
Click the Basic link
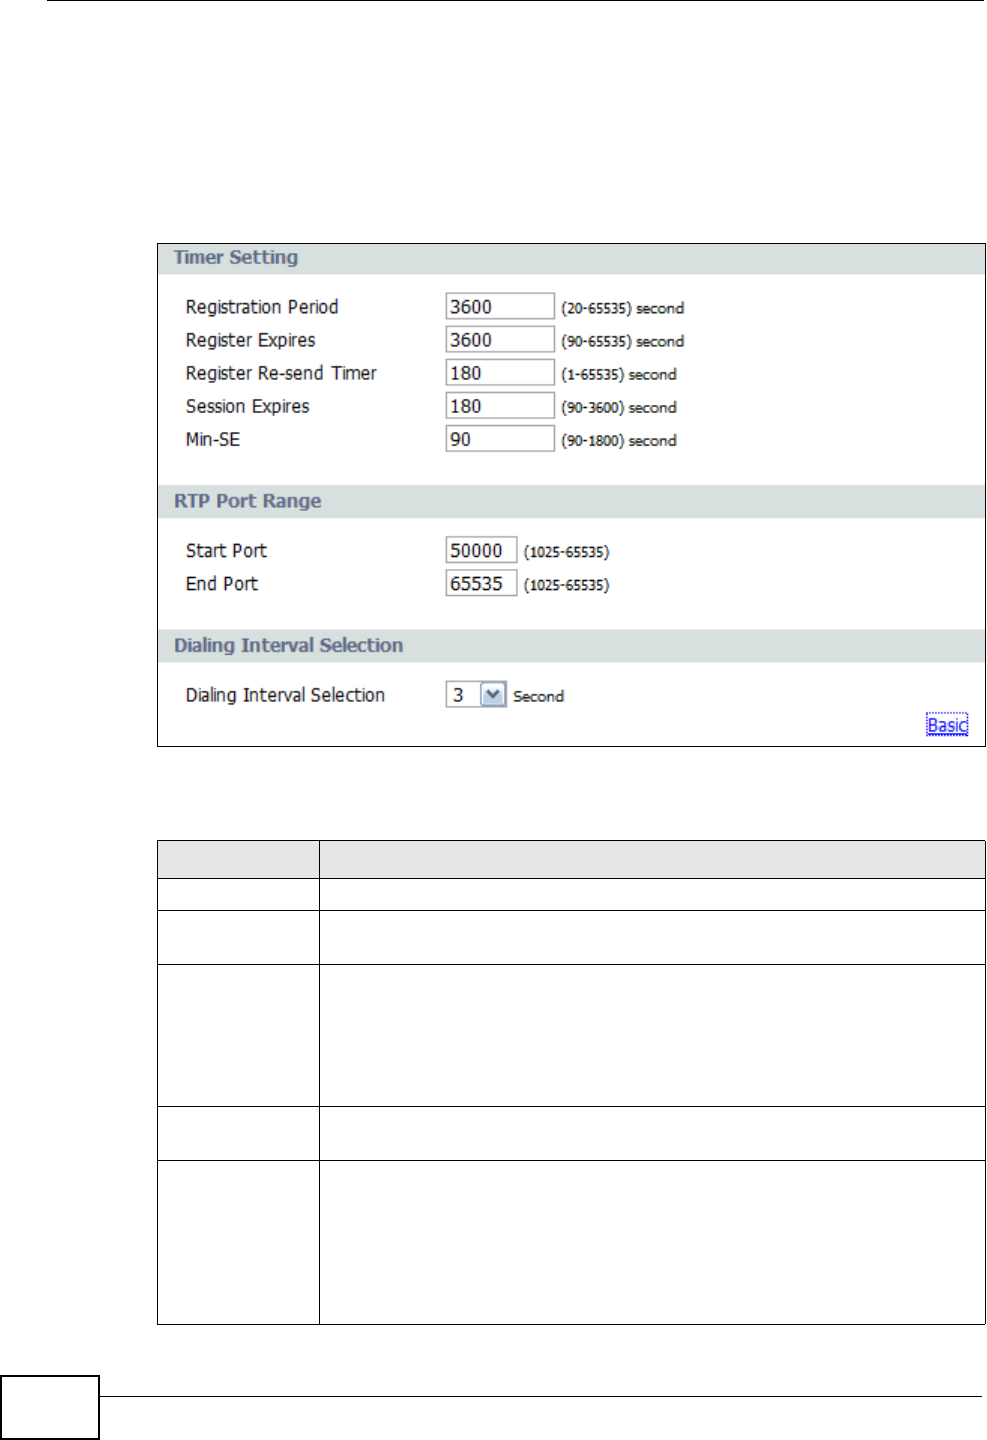[x=947, y=725]
